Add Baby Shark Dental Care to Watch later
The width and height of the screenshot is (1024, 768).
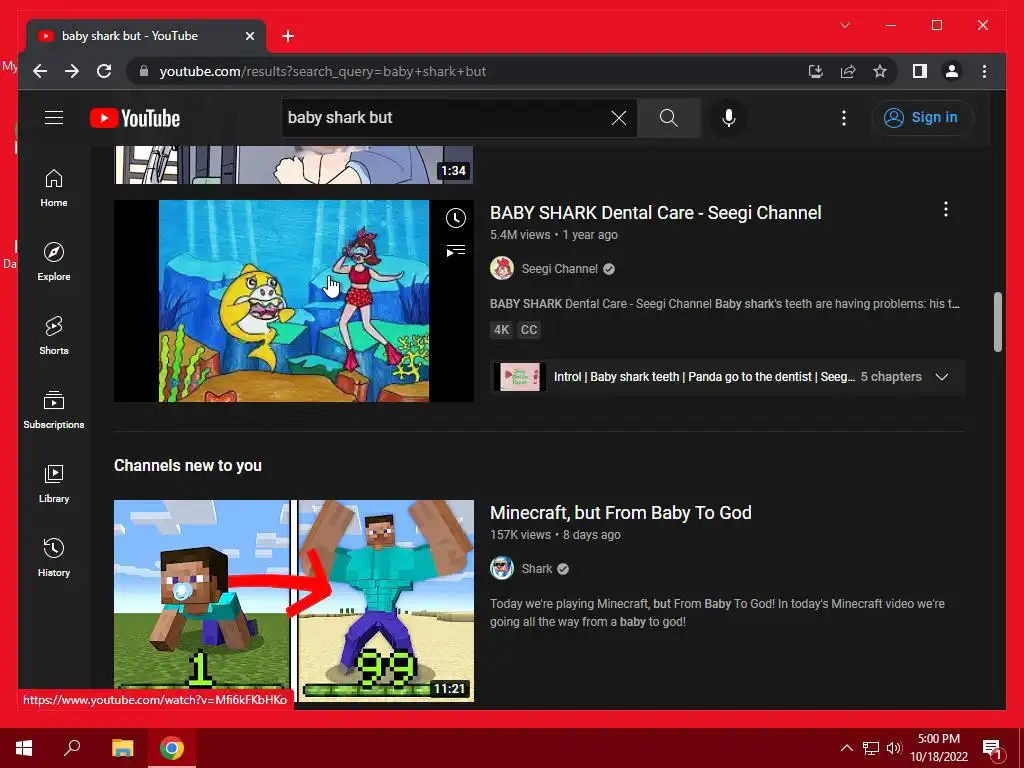[x=456, y=218]
